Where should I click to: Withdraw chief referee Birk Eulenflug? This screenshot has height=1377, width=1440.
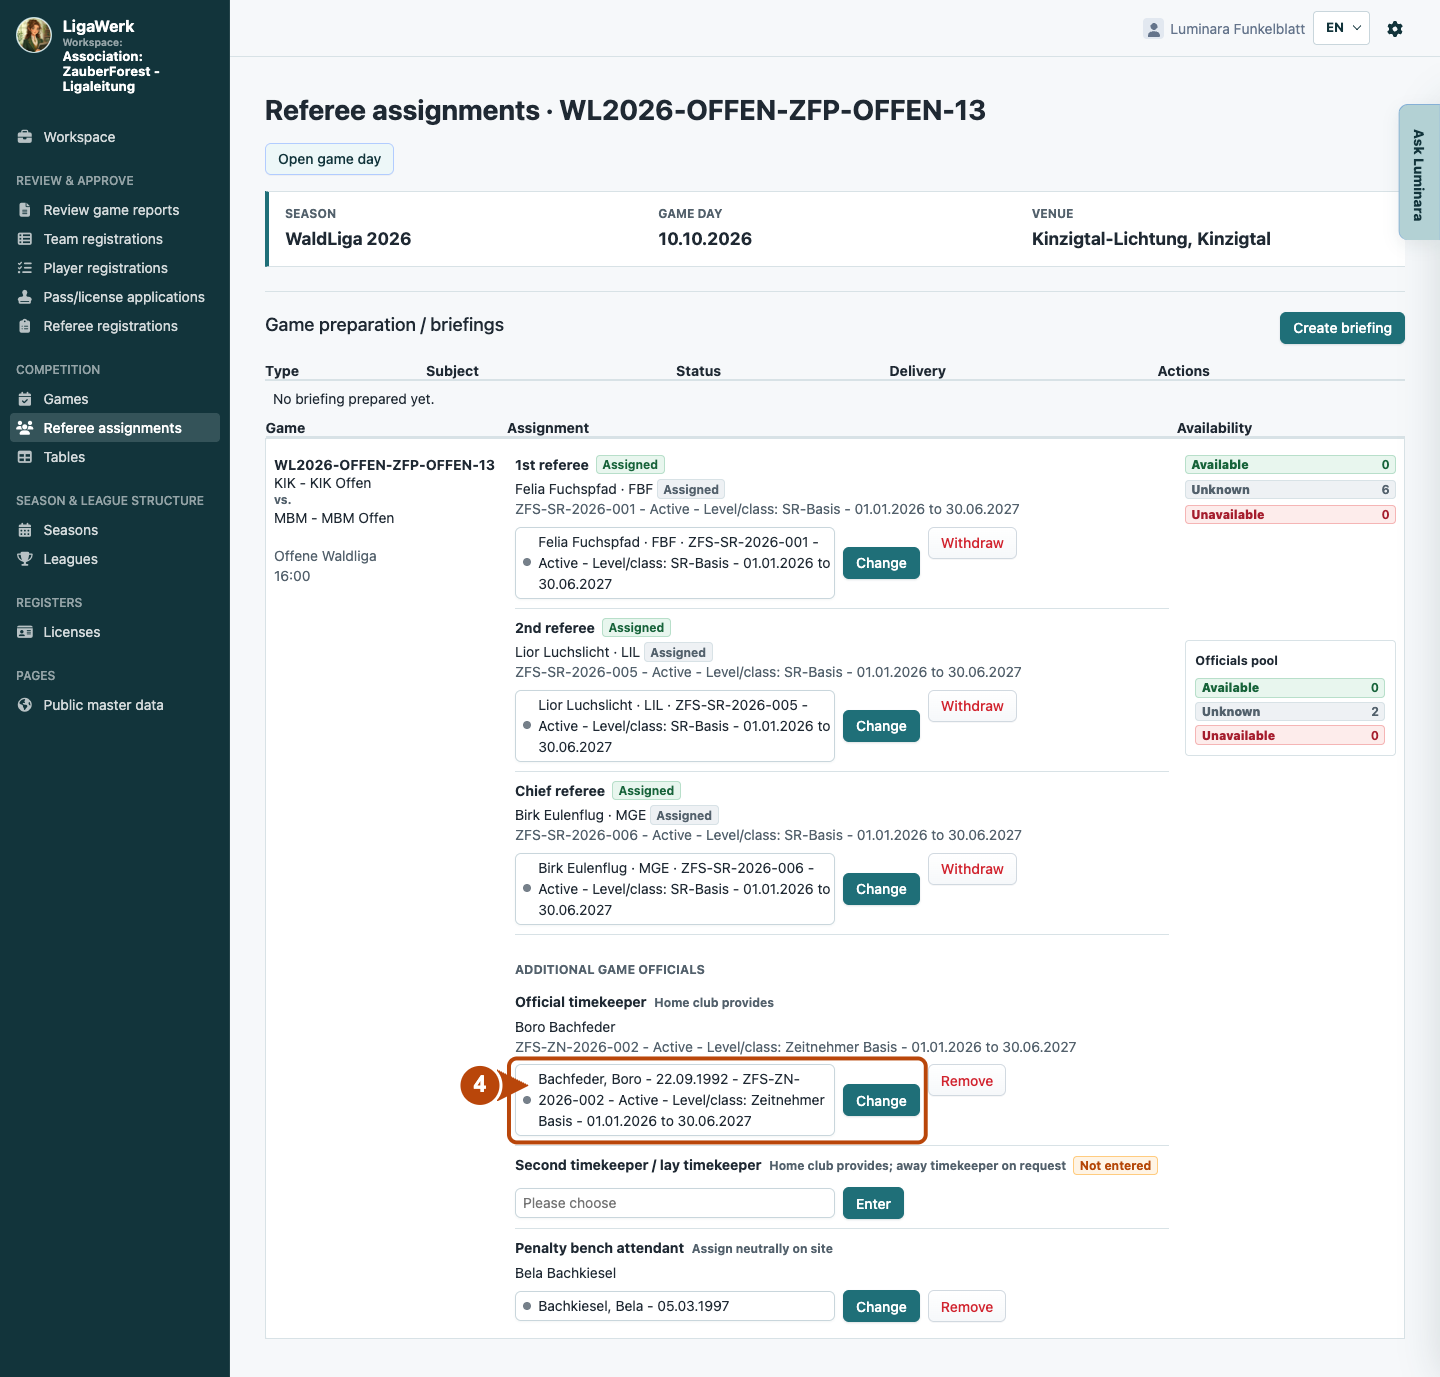point(972,869)
